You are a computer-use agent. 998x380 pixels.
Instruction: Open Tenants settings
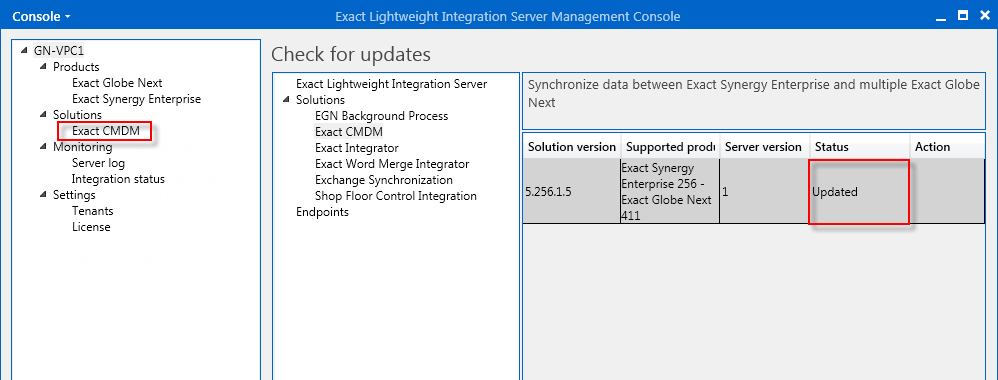coord(92,211)
